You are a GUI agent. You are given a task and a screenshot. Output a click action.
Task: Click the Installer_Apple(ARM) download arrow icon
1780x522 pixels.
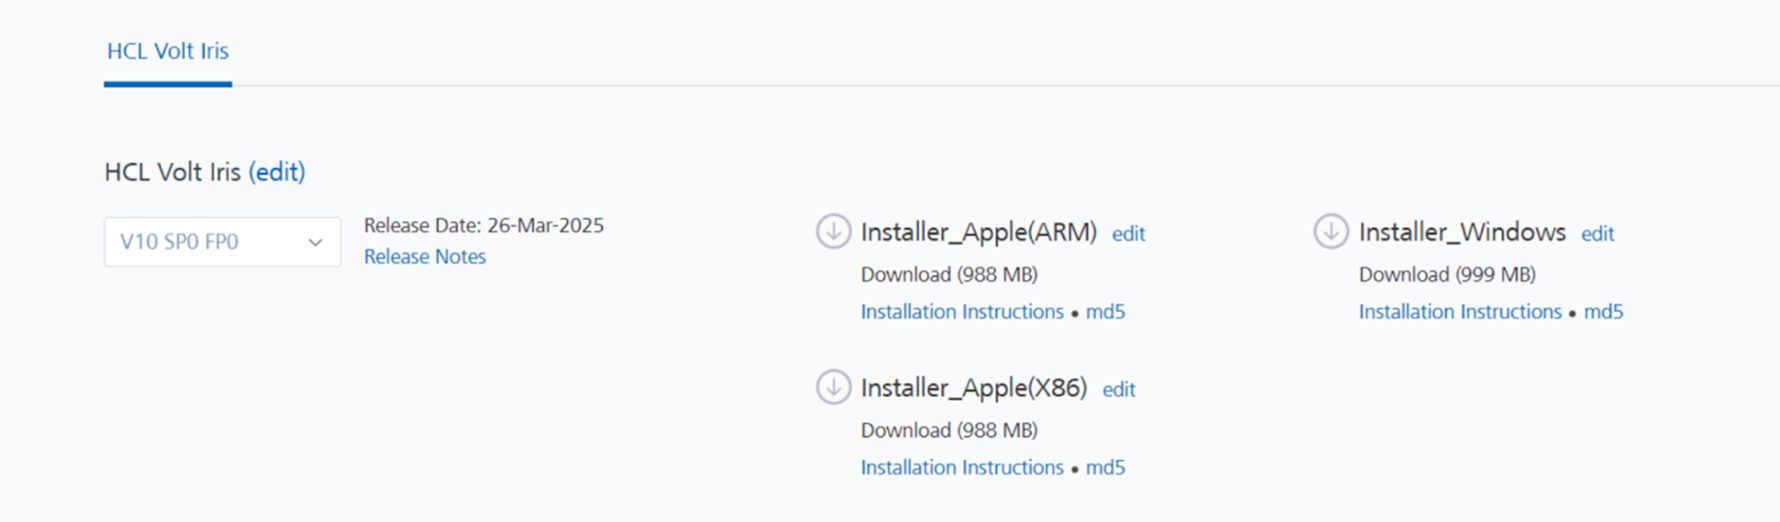click(x=833, y=231)
